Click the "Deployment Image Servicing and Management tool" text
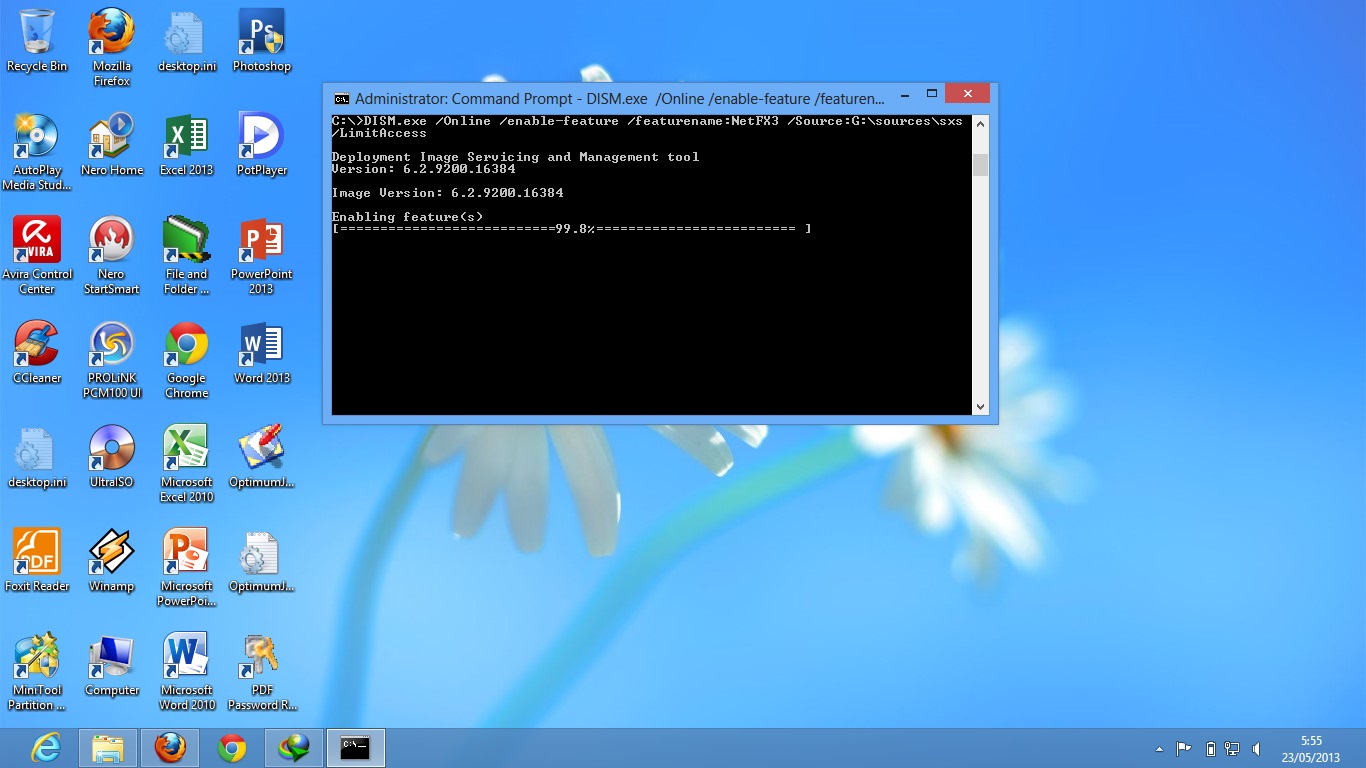The height and width of the screenshot is (768, 1366). pos(515,157)
